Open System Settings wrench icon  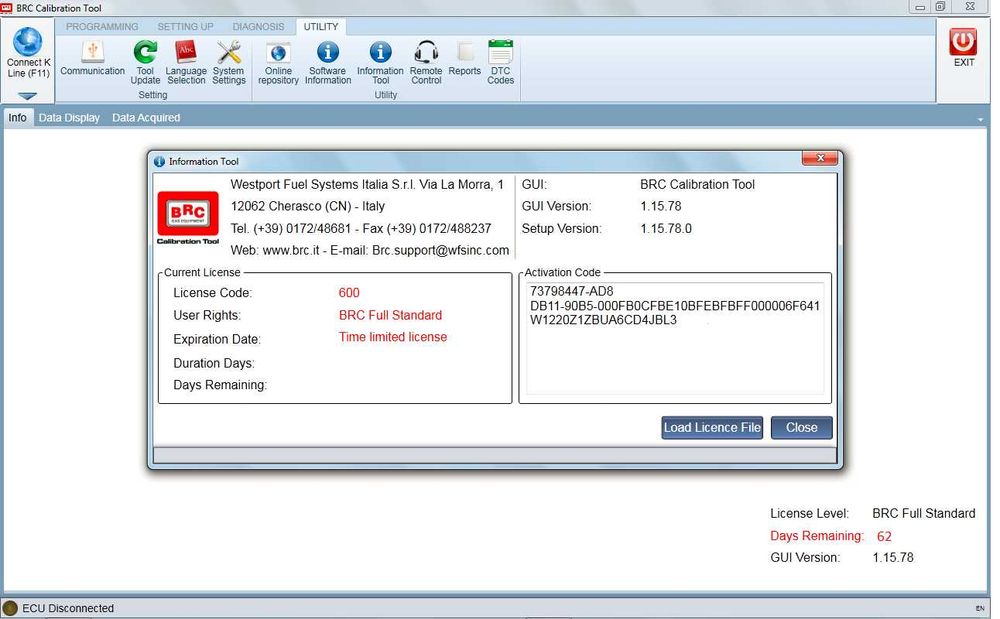(228, 52)
